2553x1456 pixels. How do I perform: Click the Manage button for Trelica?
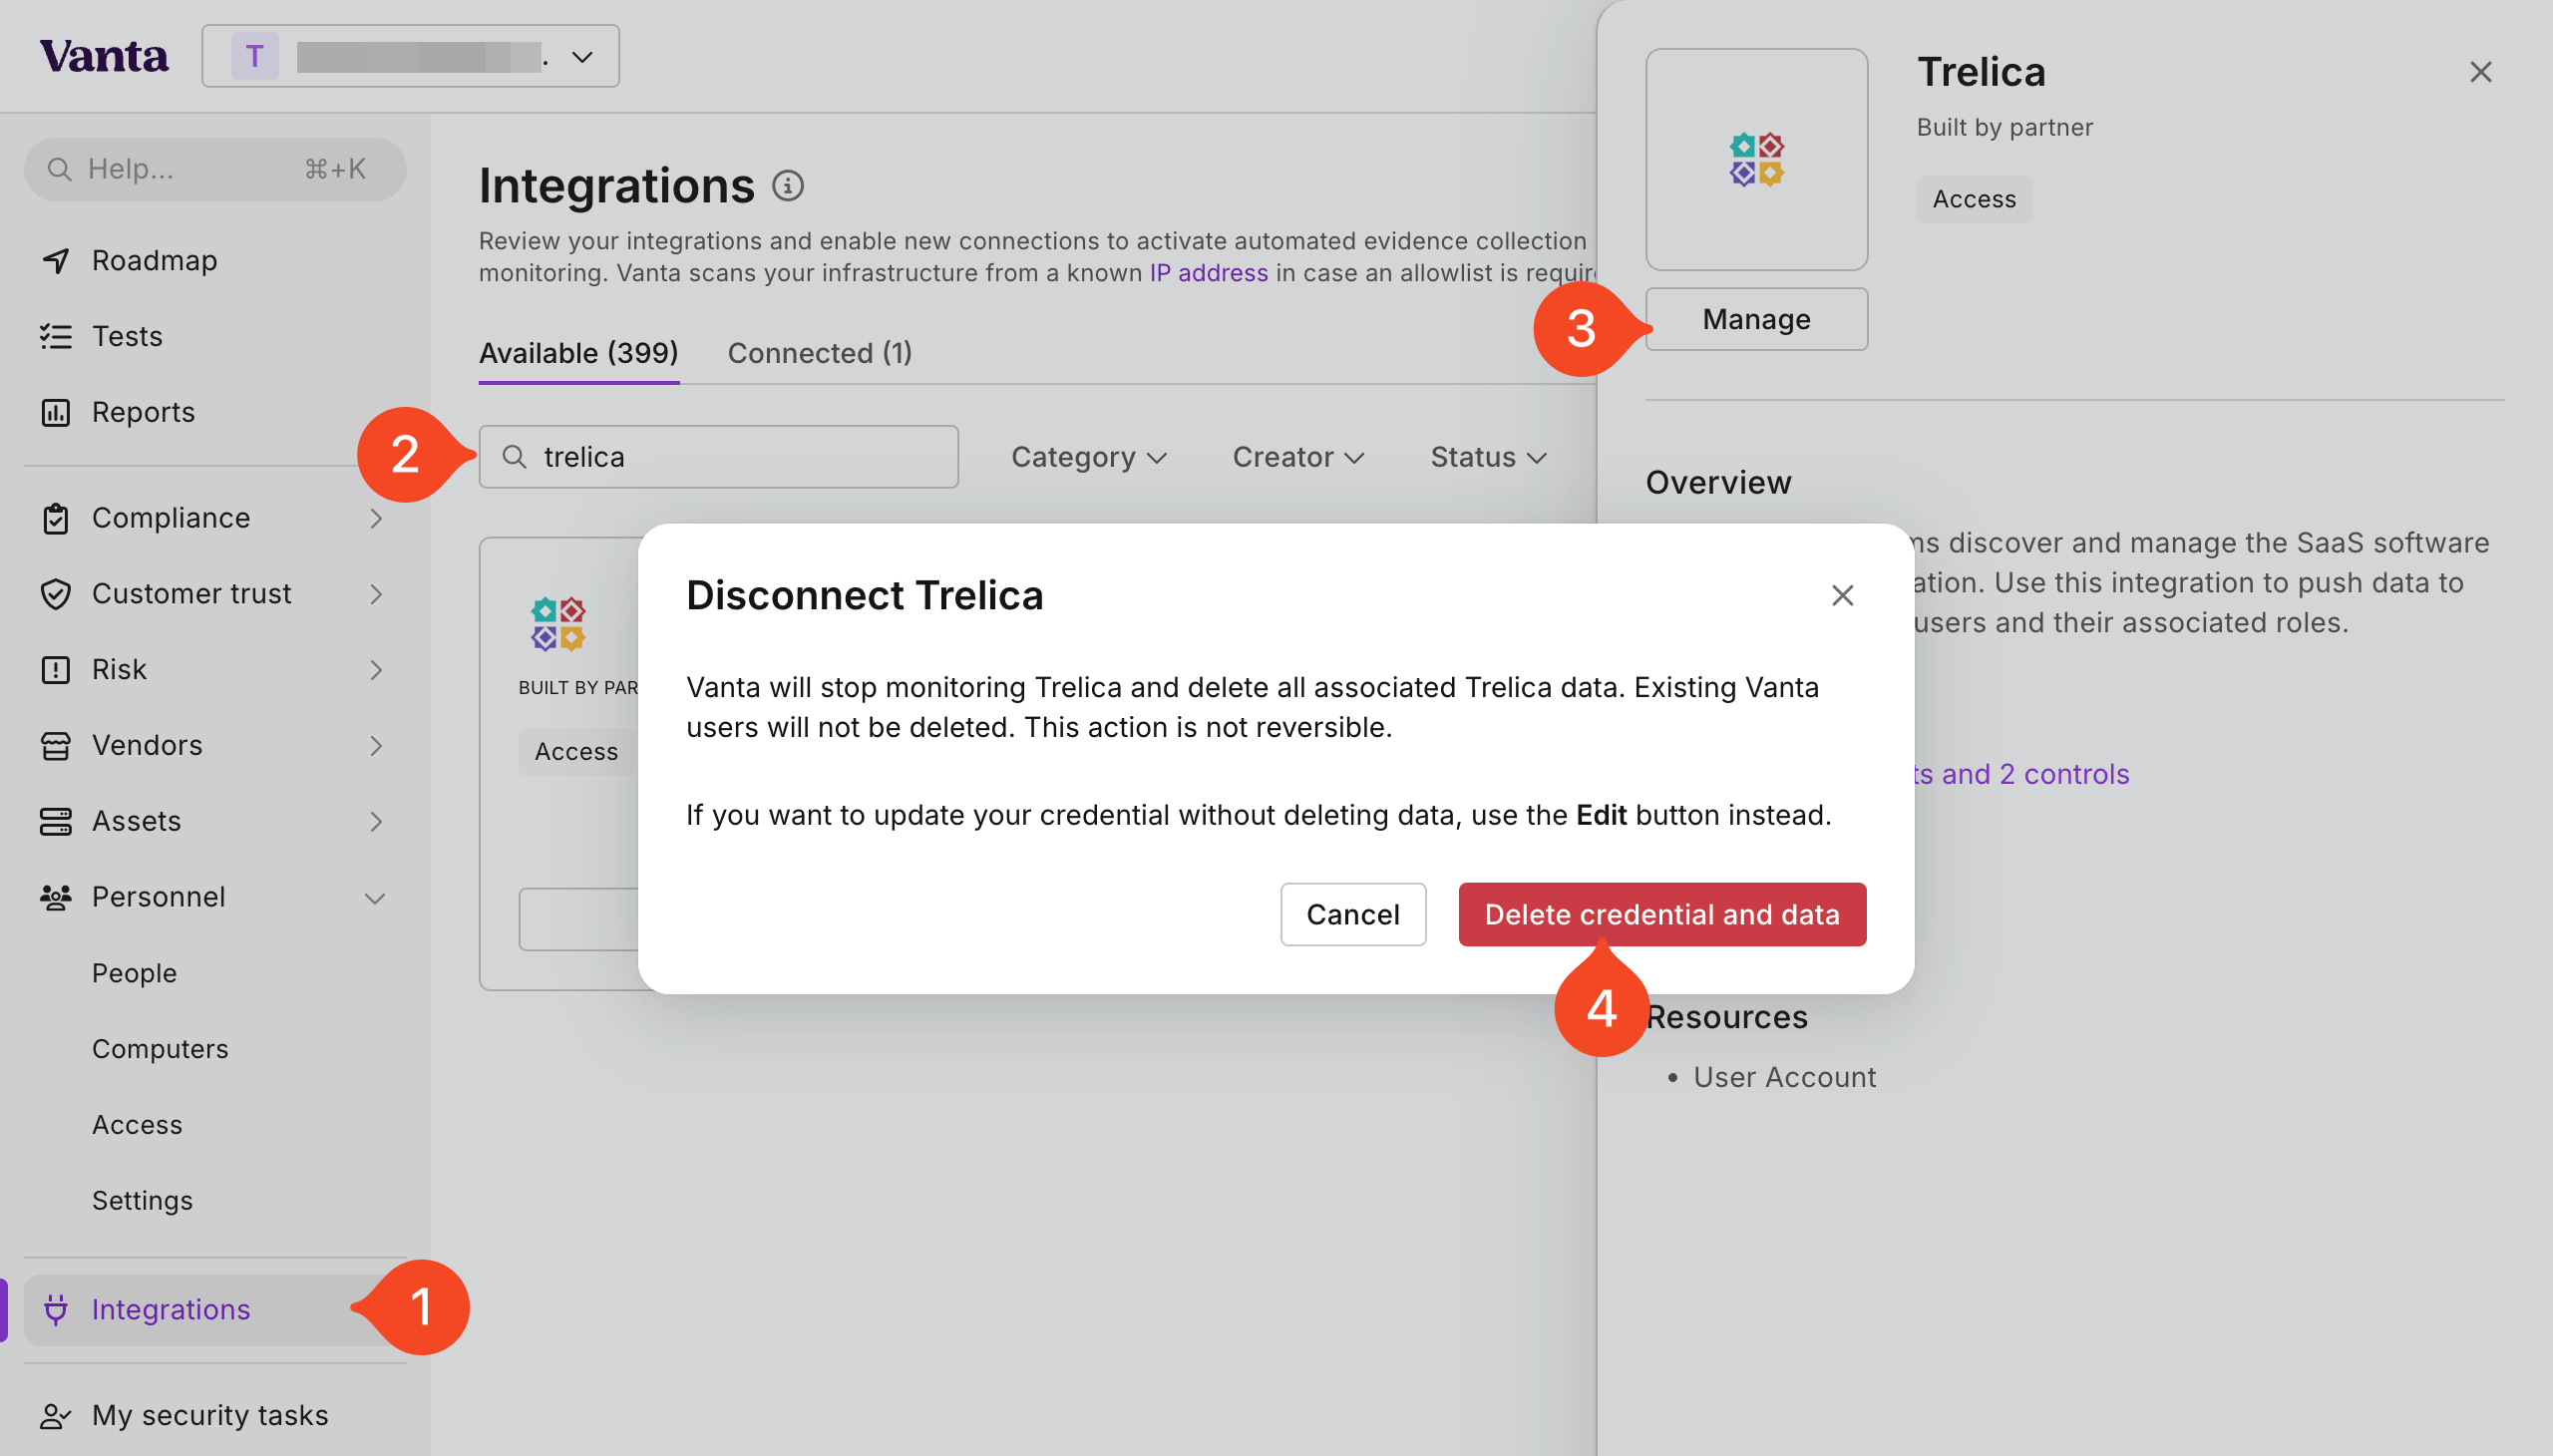(1756, 319)
